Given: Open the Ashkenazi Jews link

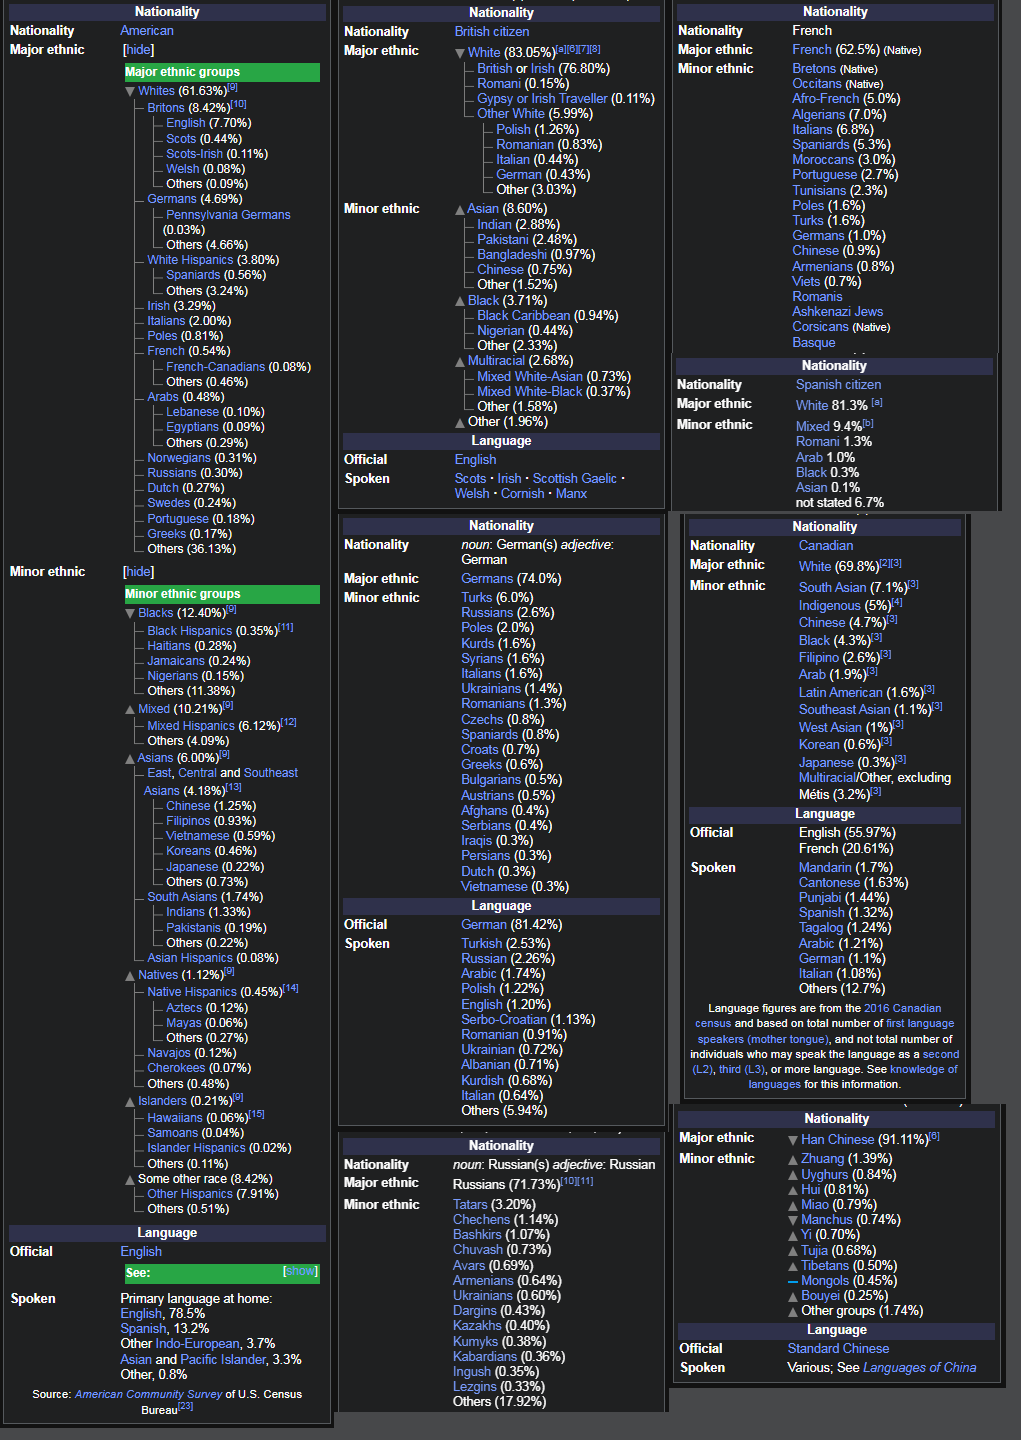Looking at the screenshot, I should [x=838, y=312].
